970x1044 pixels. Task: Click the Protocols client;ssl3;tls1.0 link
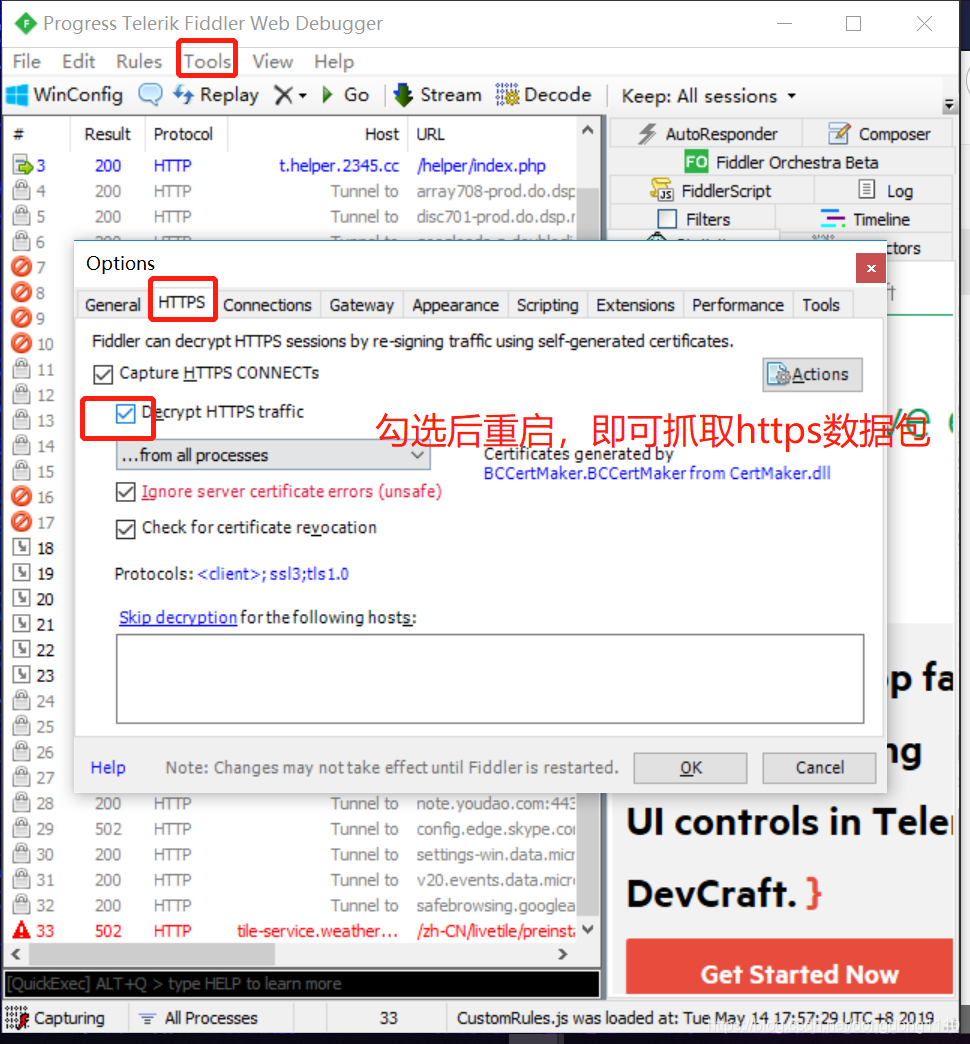(273, 574)
